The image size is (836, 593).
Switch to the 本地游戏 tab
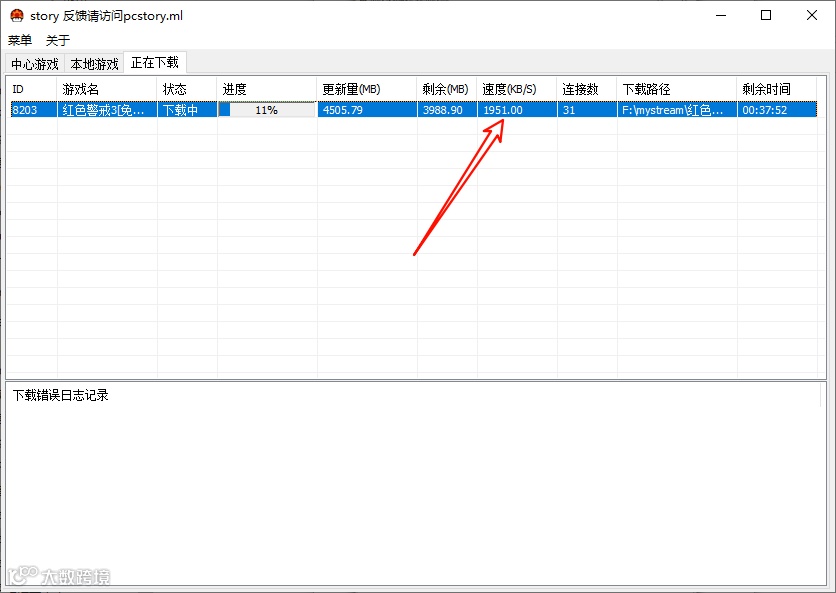pos(94,64)
